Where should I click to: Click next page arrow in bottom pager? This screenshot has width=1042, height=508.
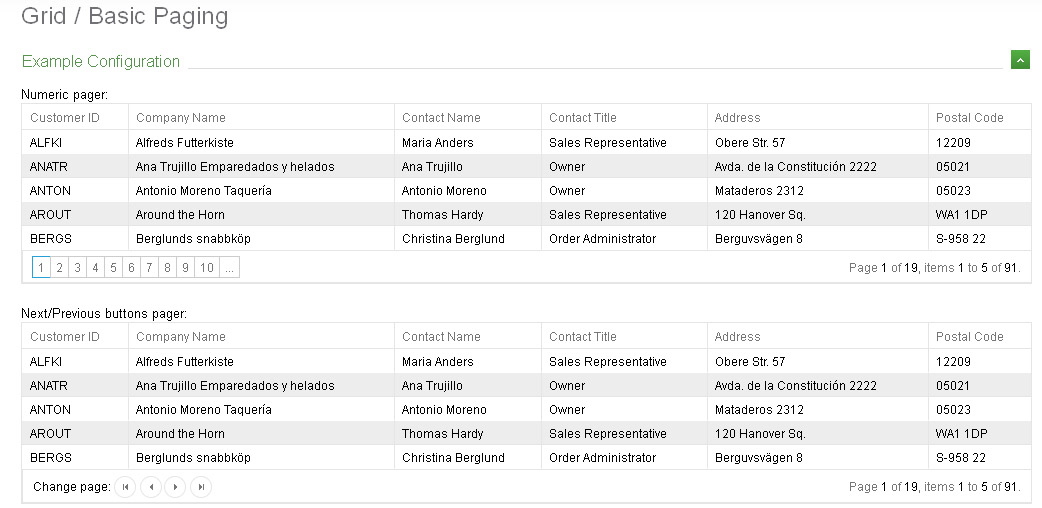tap(176, 487)
